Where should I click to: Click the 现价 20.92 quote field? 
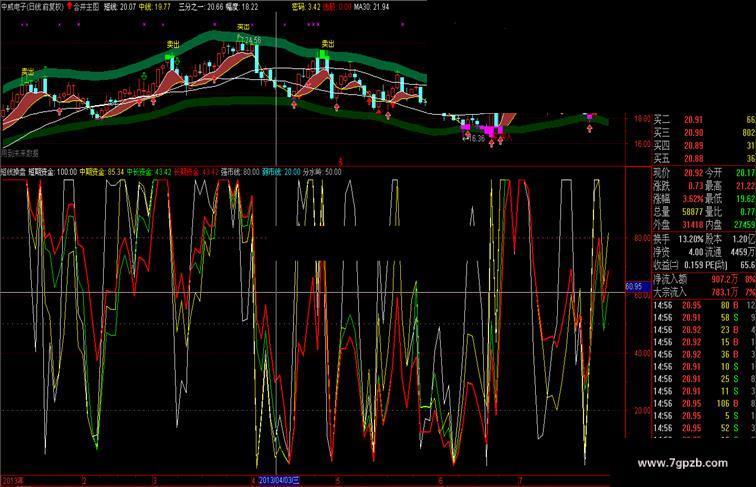(678, 173)
